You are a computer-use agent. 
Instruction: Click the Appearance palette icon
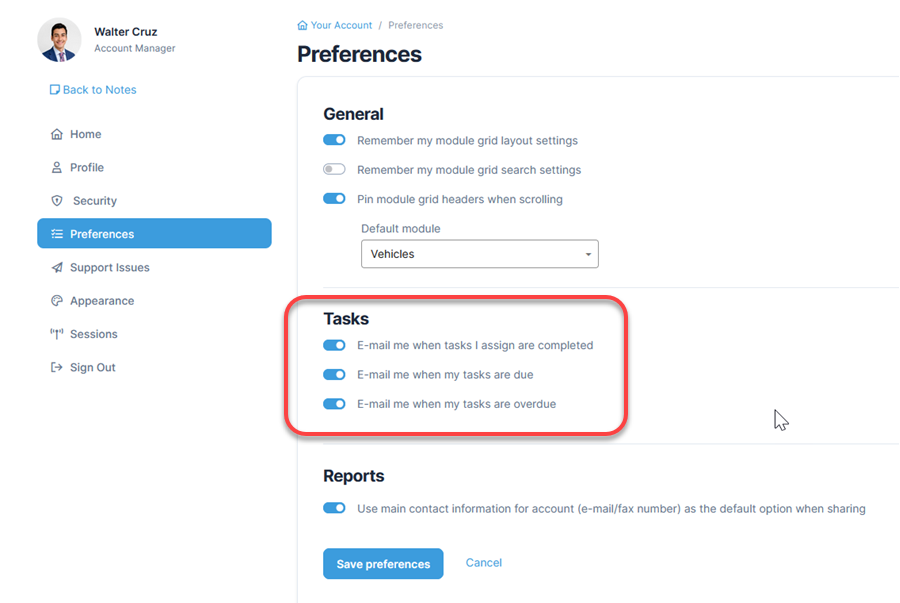pyautogui.click(x=57, y=301)
